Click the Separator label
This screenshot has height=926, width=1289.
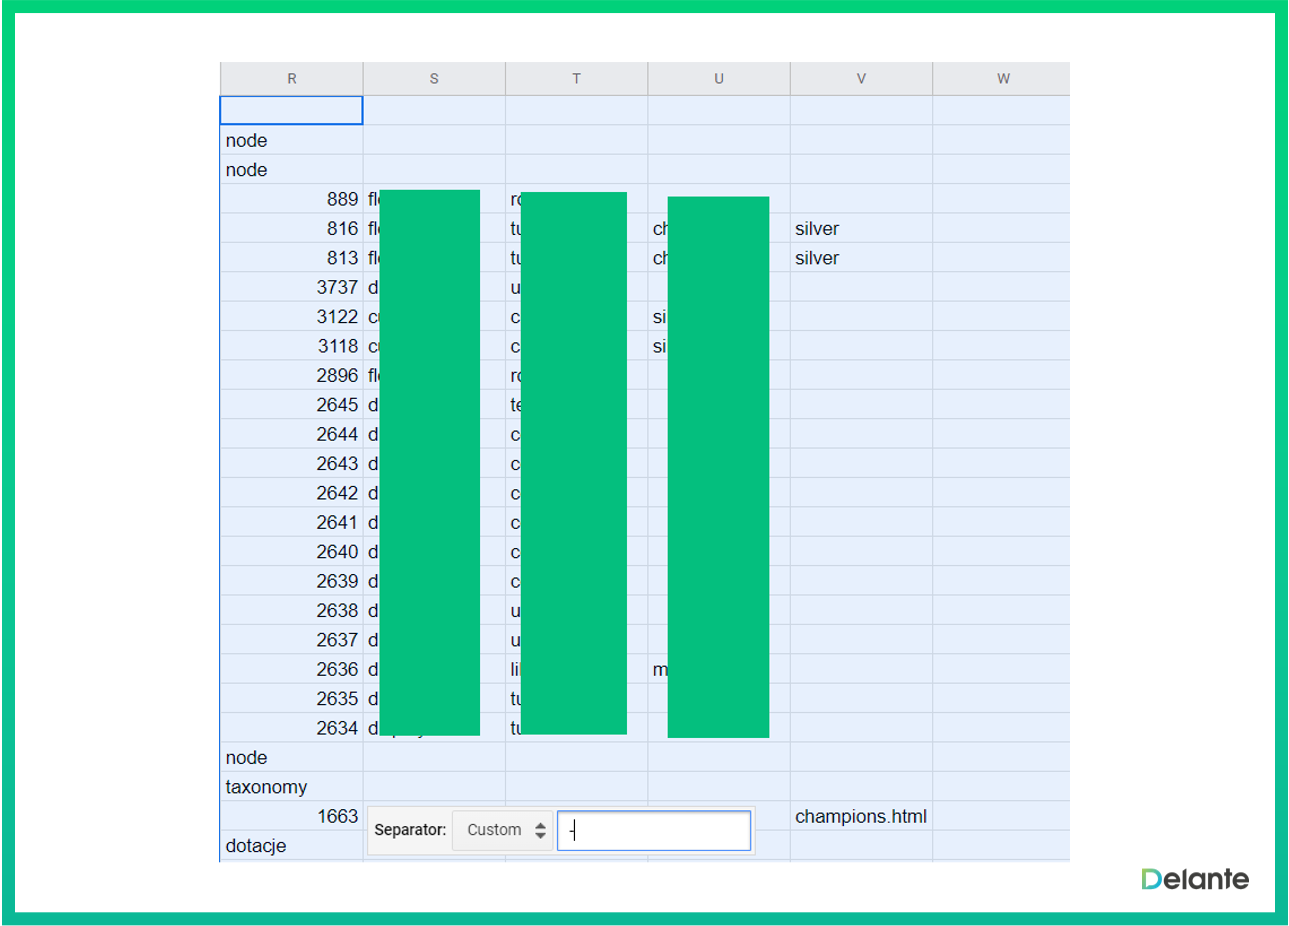tap(410, 830)
